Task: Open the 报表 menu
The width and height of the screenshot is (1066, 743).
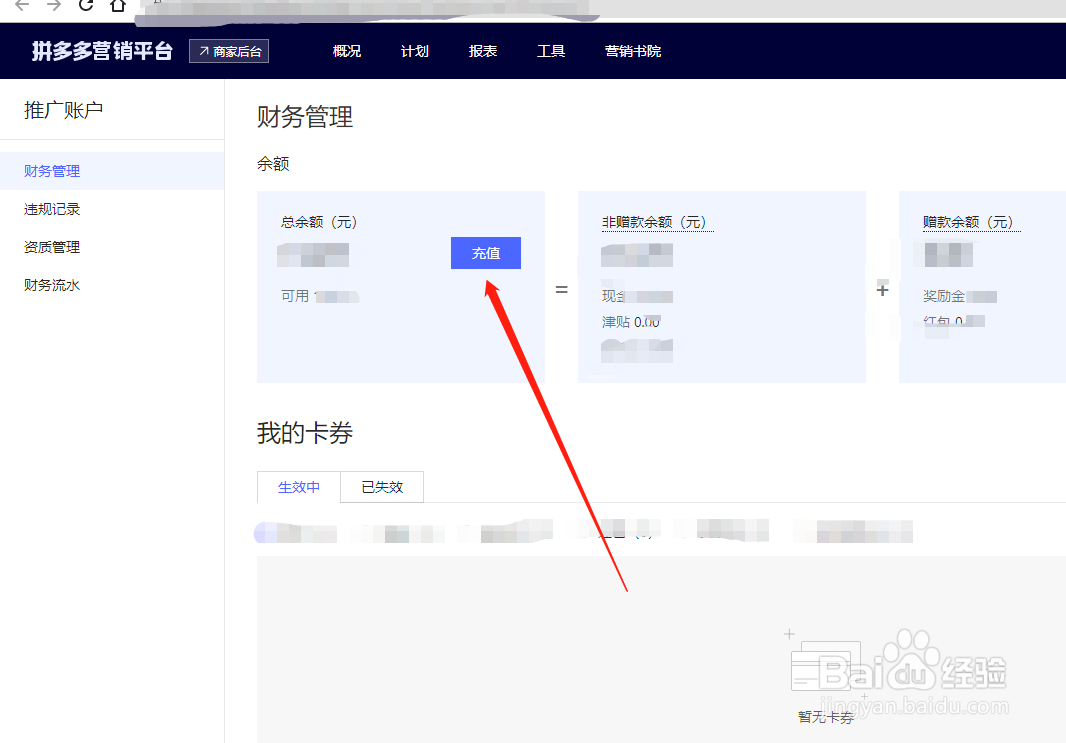Action: [x=483, y=51]
